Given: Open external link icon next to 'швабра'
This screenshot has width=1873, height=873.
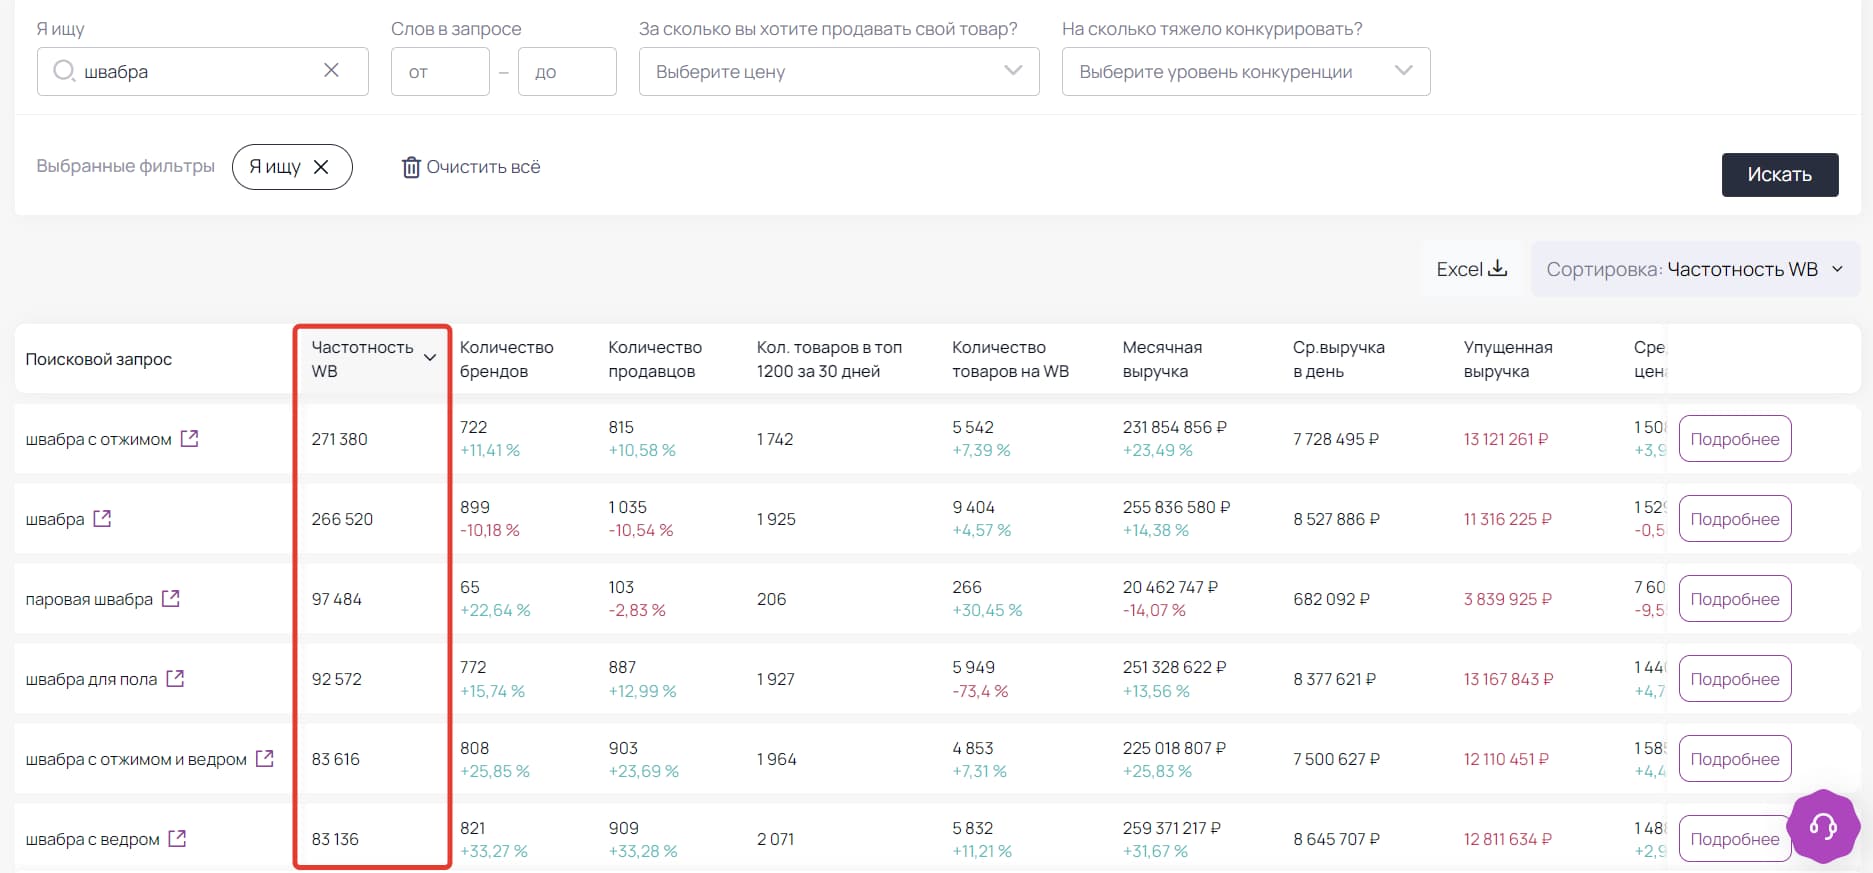Looking at the screenshot, I should pos(102,518).
